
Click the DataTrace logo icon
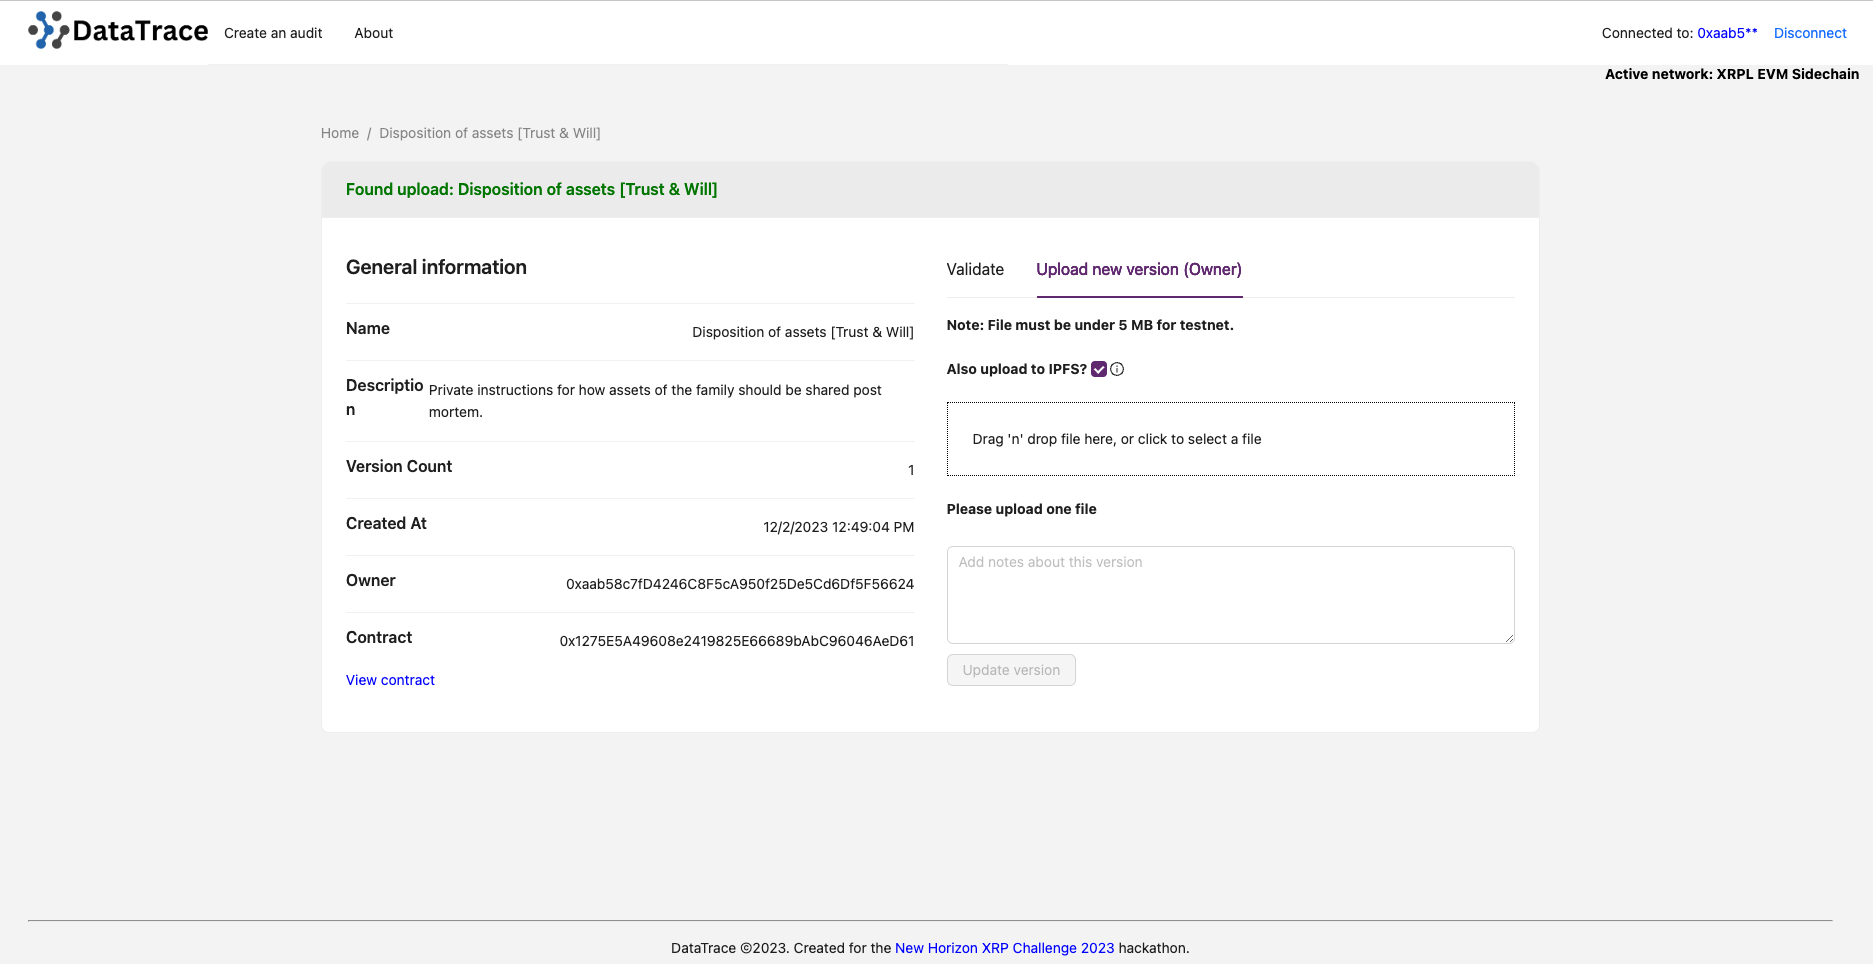(49, 31)
